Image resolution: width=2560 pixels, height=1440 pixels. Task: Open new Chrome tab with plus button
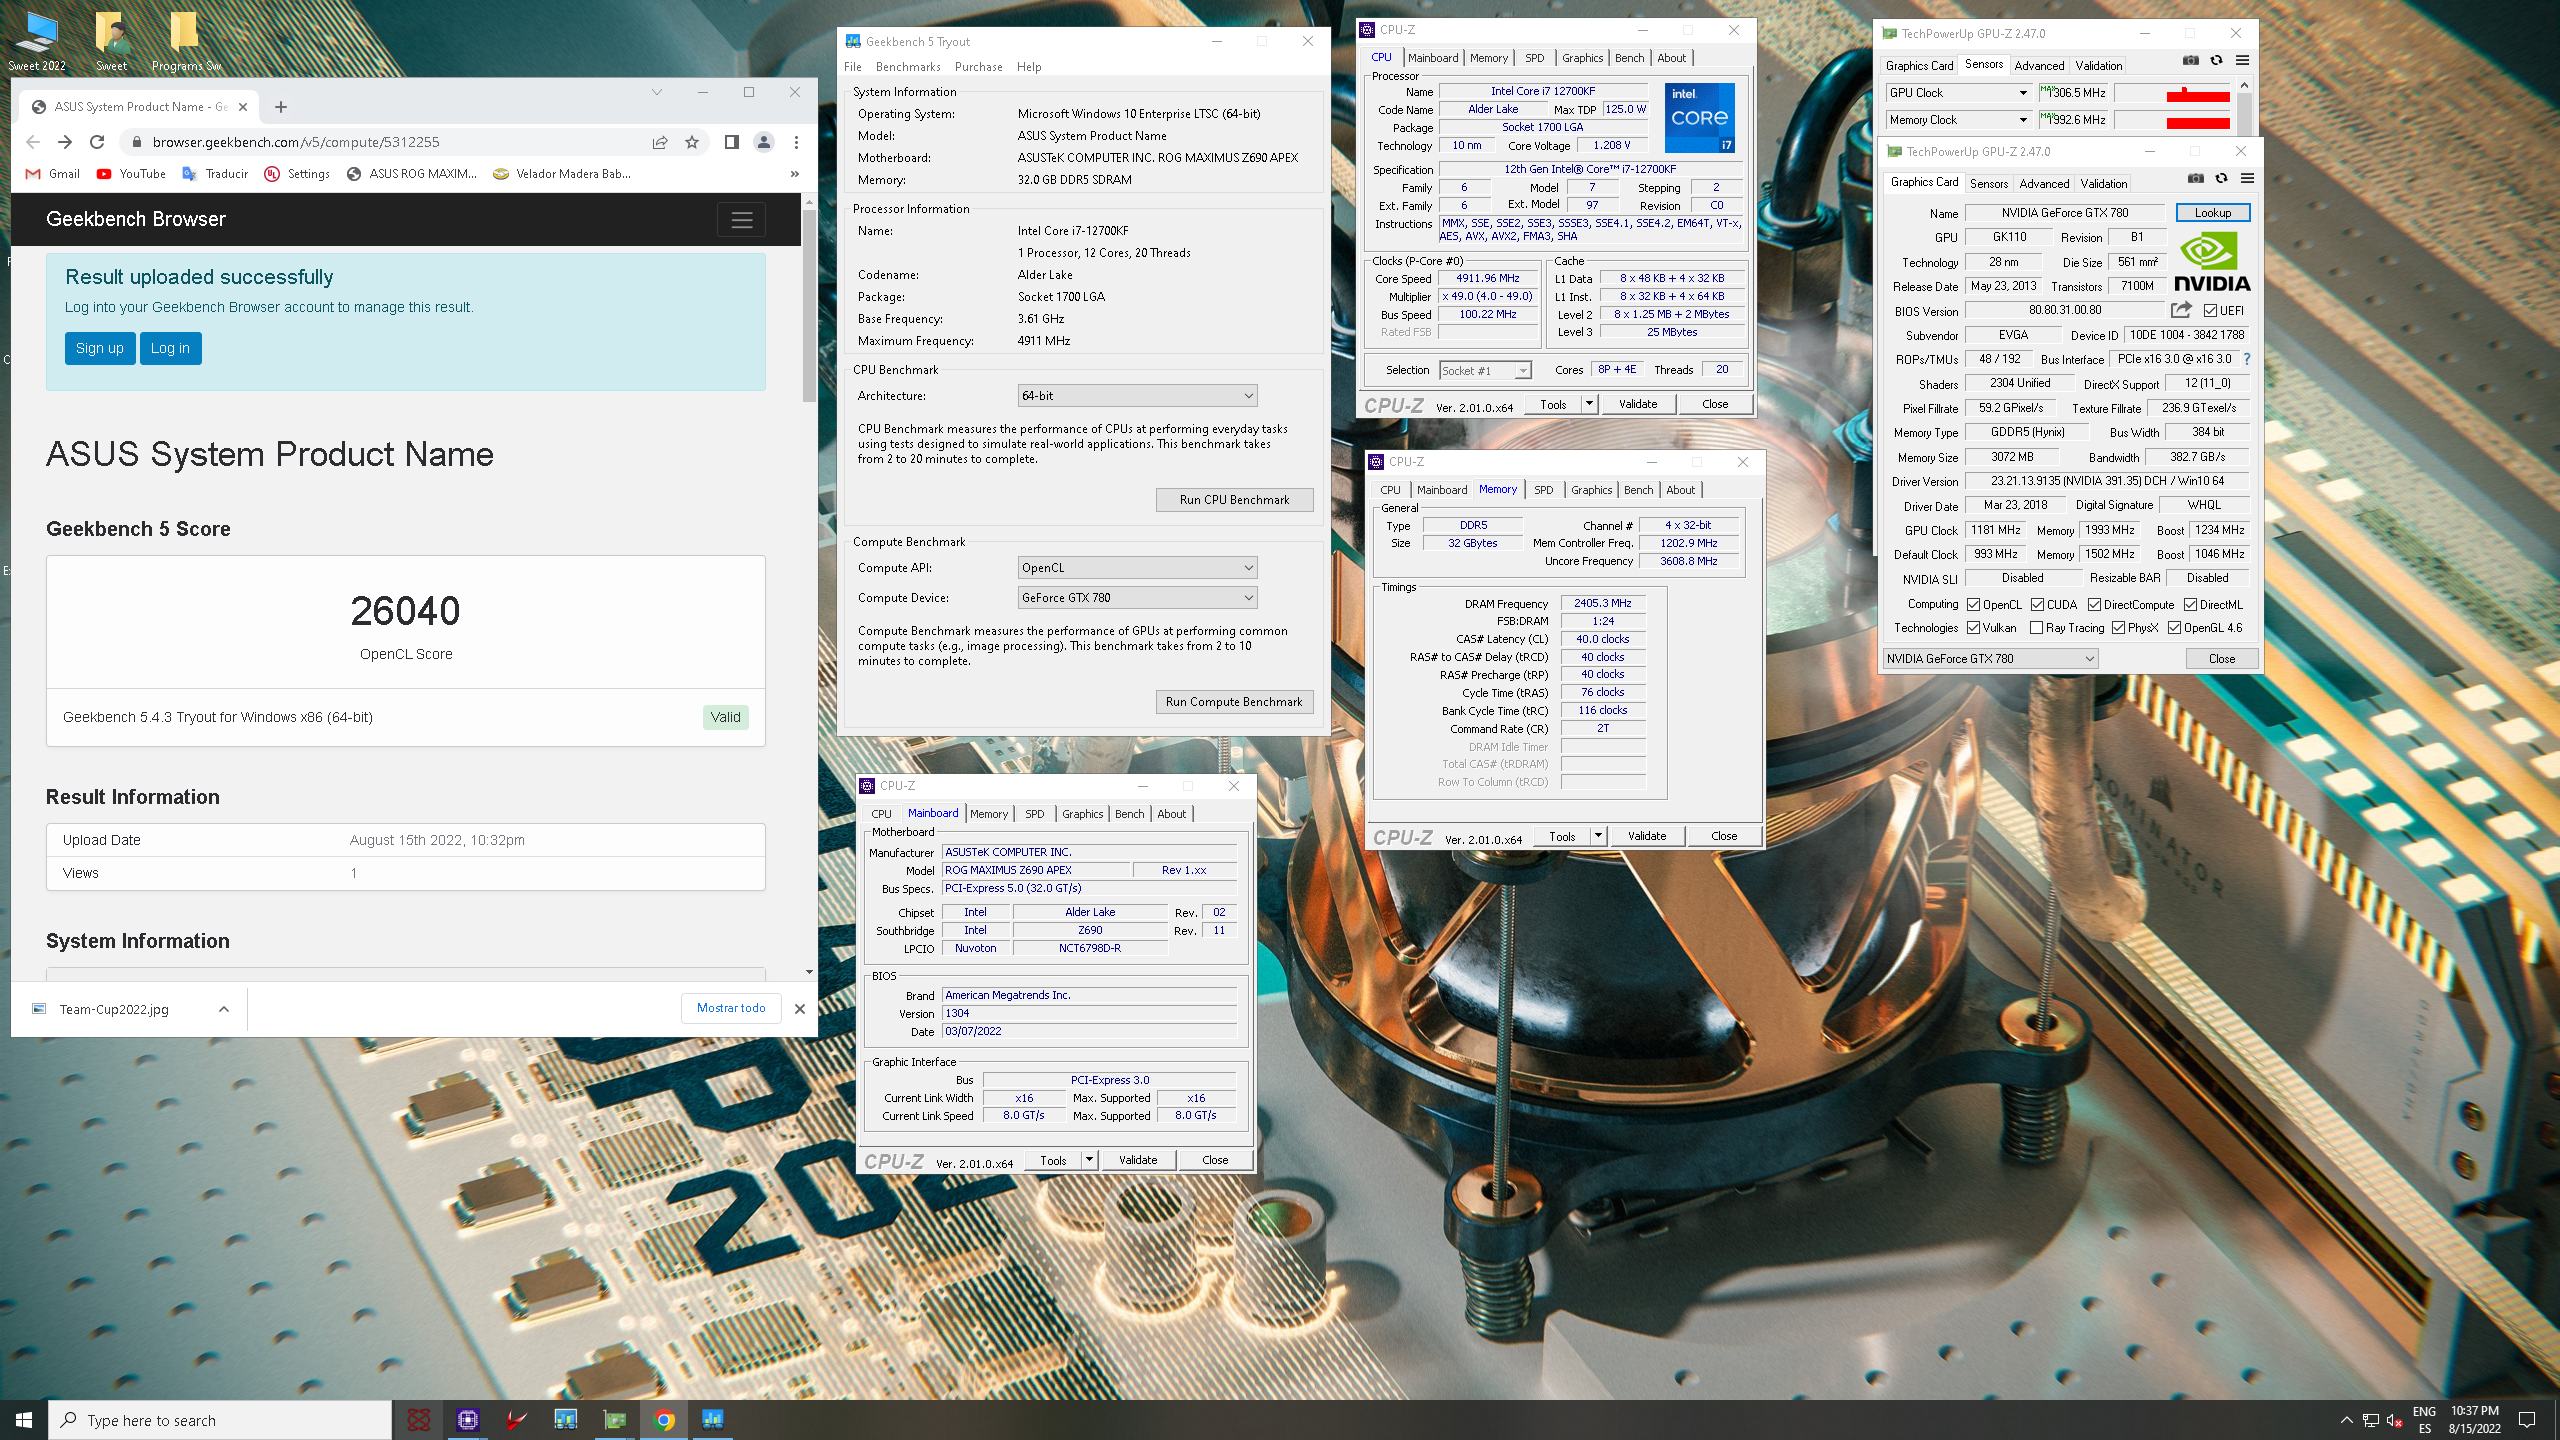281,107
